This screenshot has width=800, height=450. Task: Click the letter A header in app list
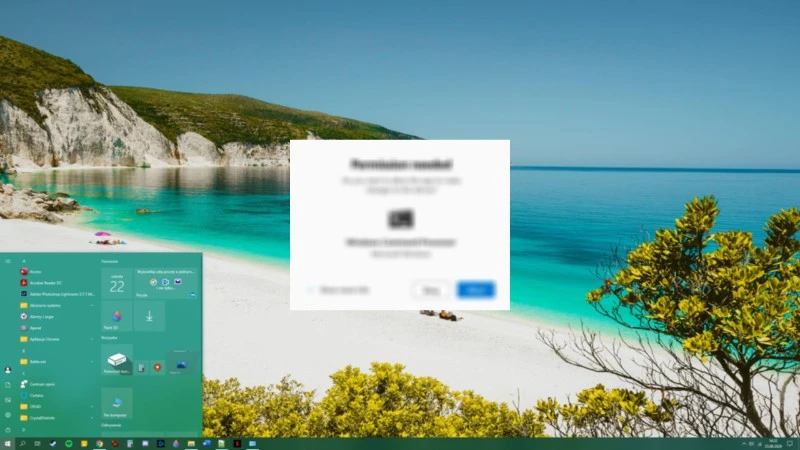(23, 261)
